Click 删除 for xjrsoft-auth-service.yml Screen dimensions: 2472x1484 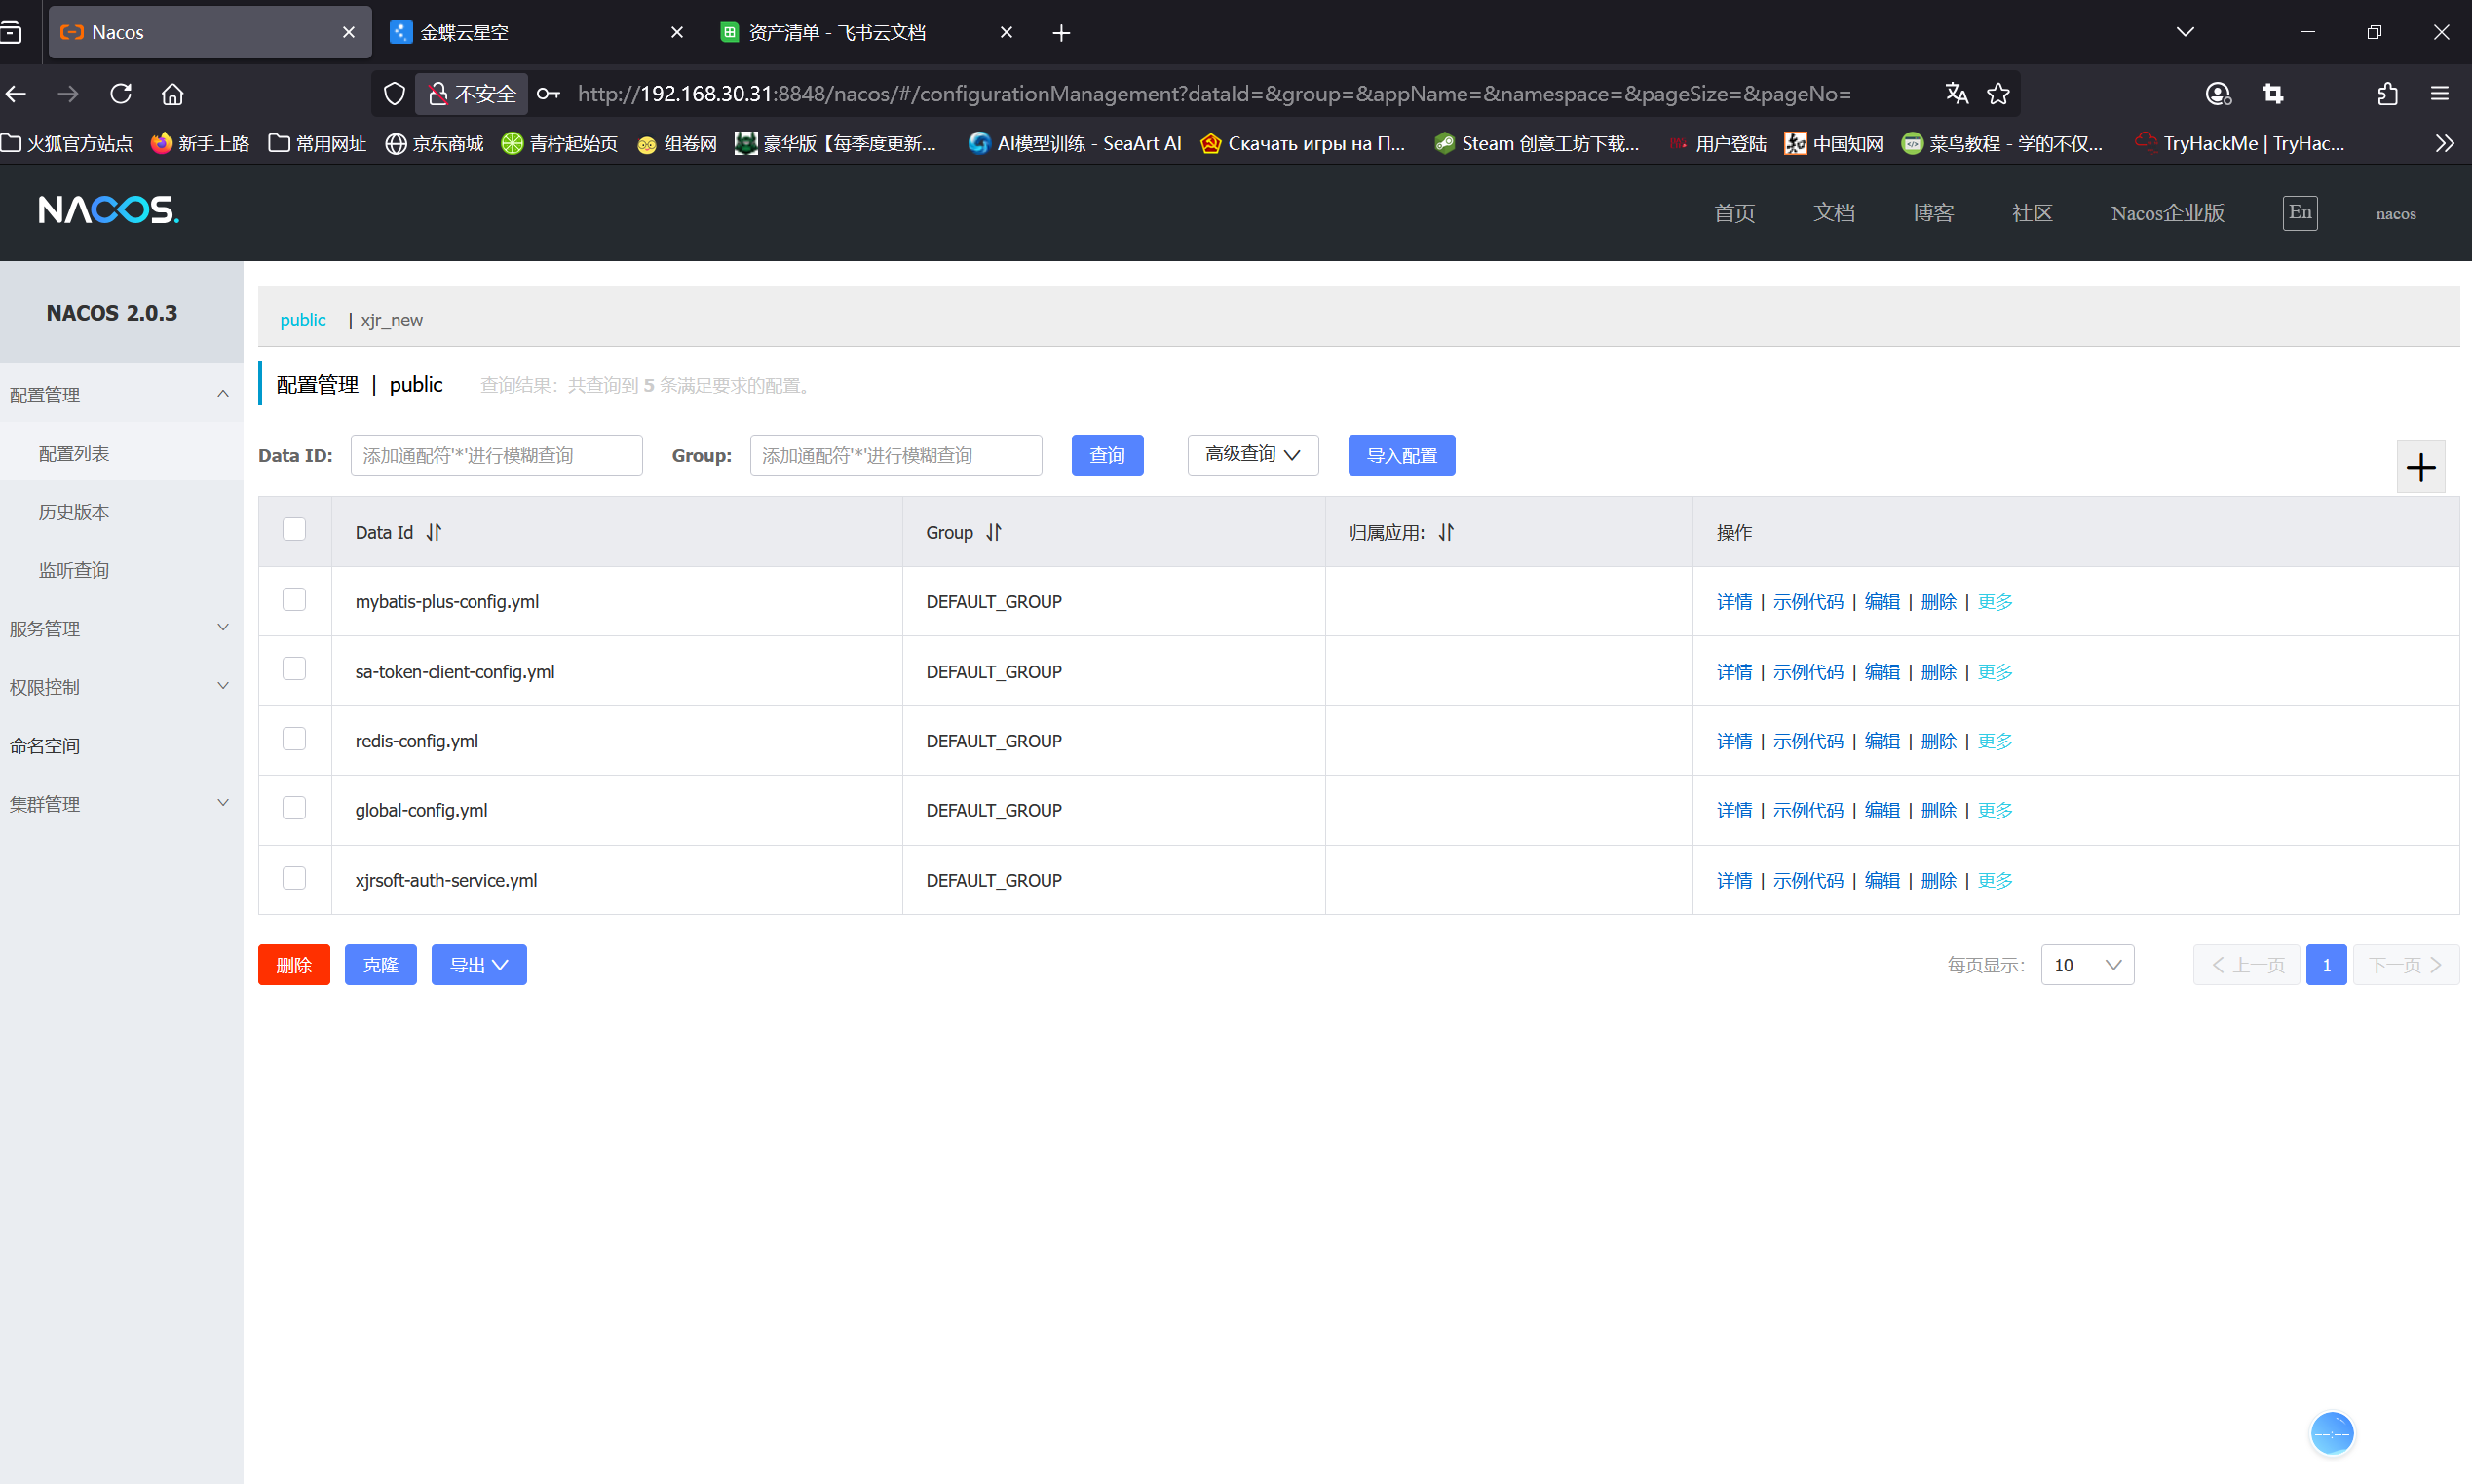tap(1938, 880)
